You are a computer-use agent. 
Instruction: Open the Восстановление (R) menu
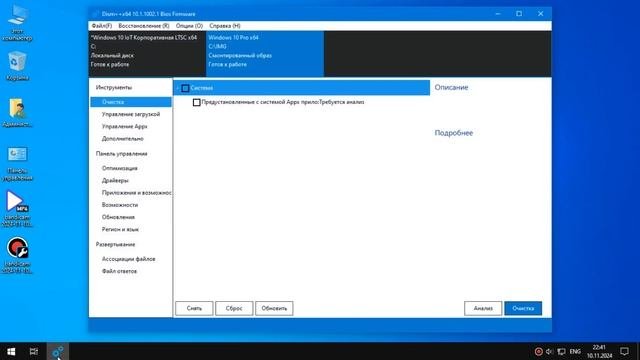(x=144, y=26)
